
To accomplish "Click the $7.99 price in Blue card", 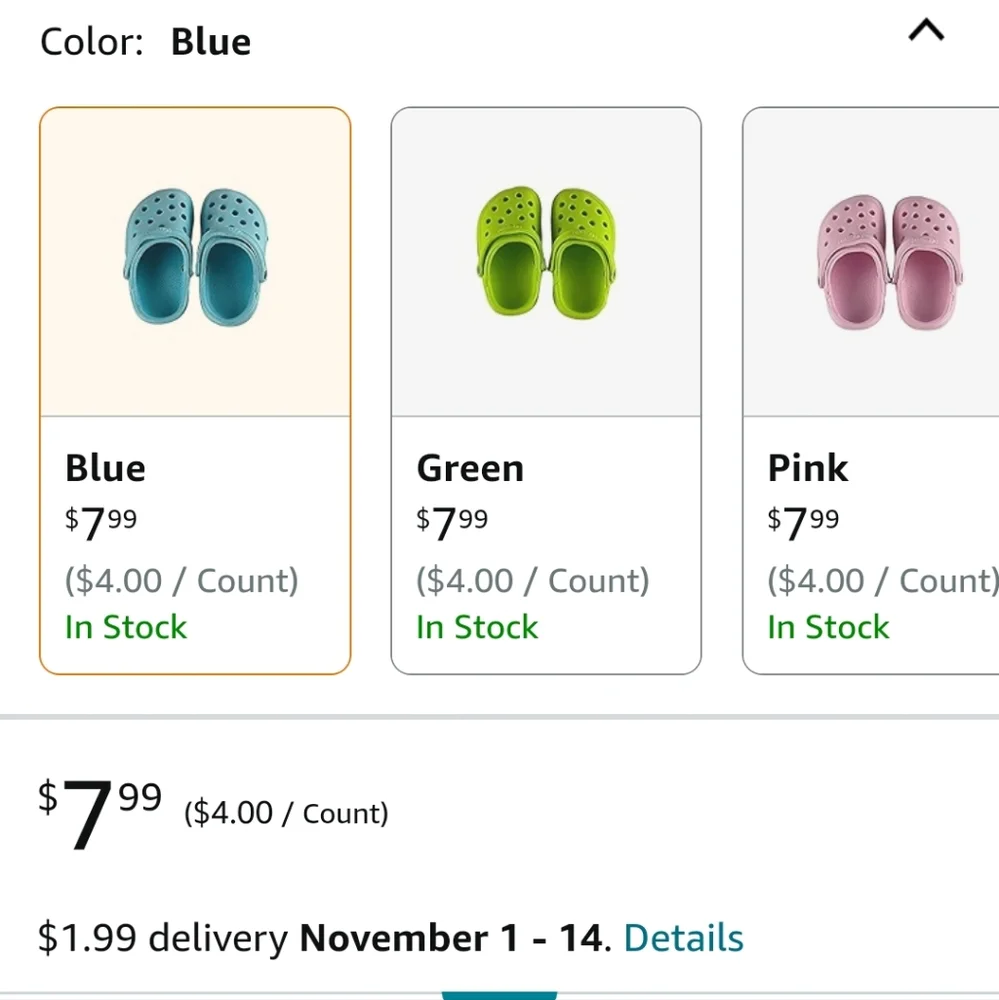I will tap(101, 522).
